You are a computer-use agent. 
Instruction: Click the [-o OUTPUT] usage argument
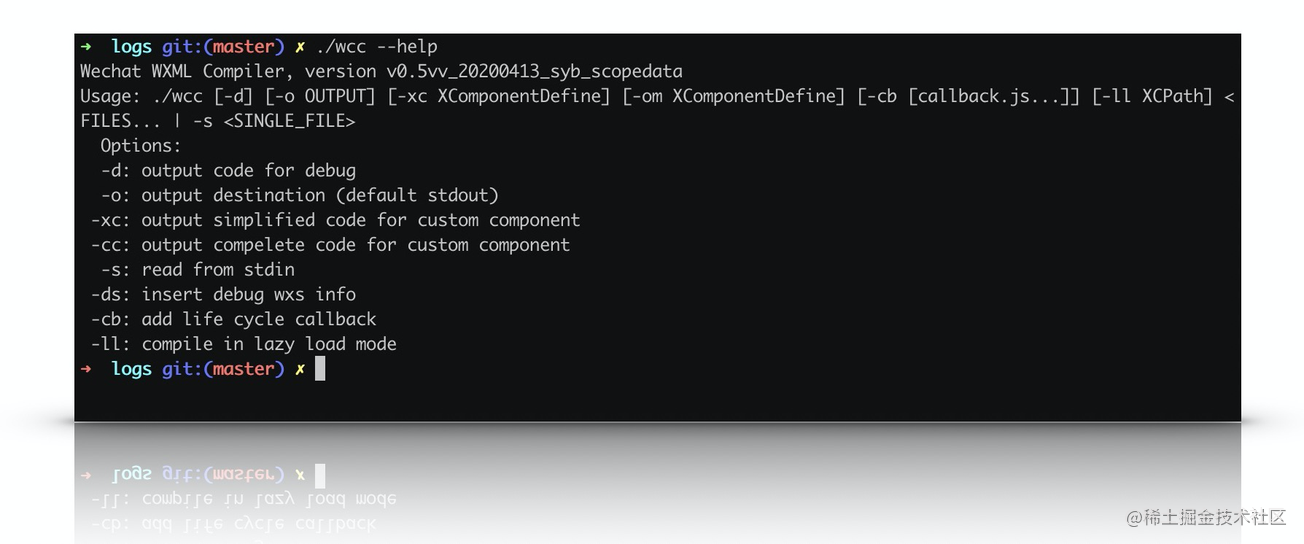click(320, 97)
